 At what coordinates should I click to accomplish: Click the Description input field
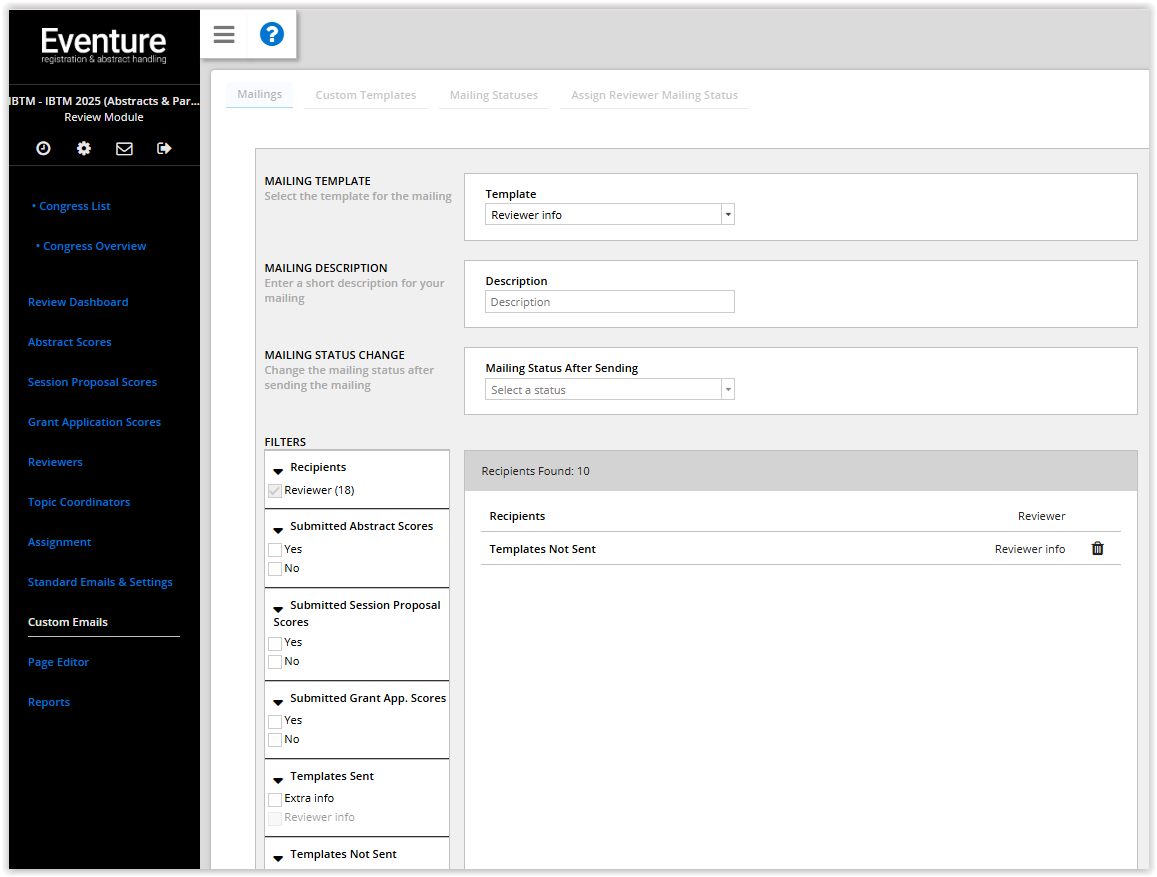[x=609, y=302]
